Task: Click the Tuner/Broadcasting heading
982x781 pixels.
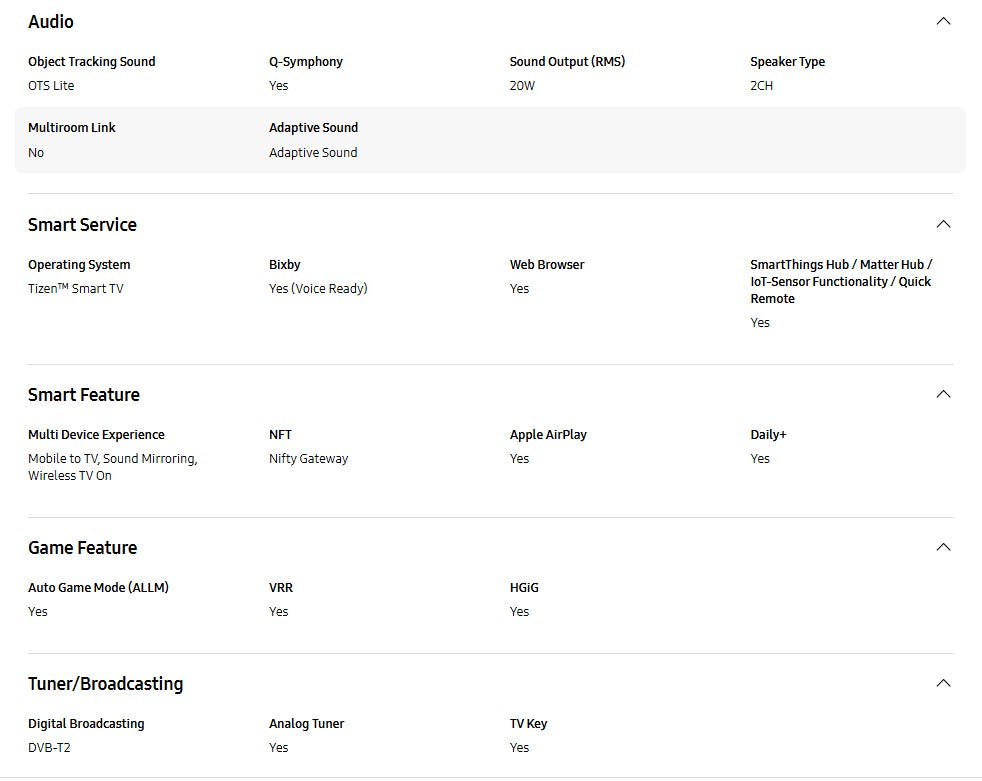Action: tap(105, 684)
